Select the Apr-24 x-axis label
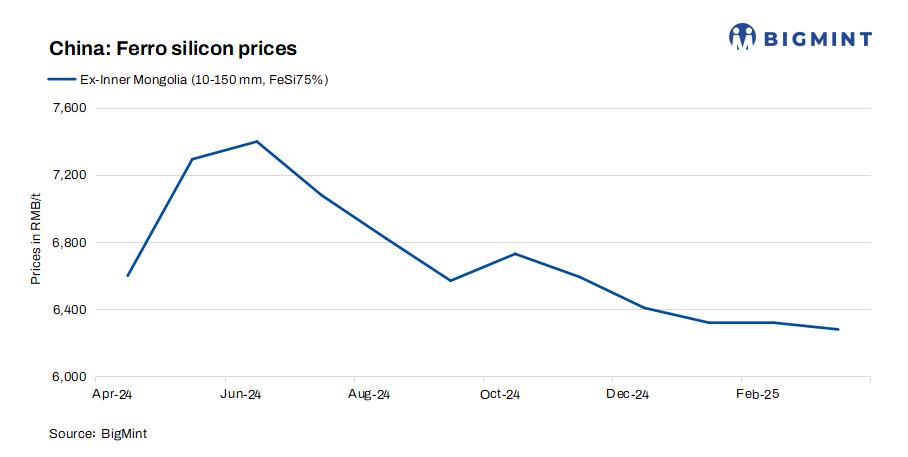 pyautogui.click(x=112, y=395)
